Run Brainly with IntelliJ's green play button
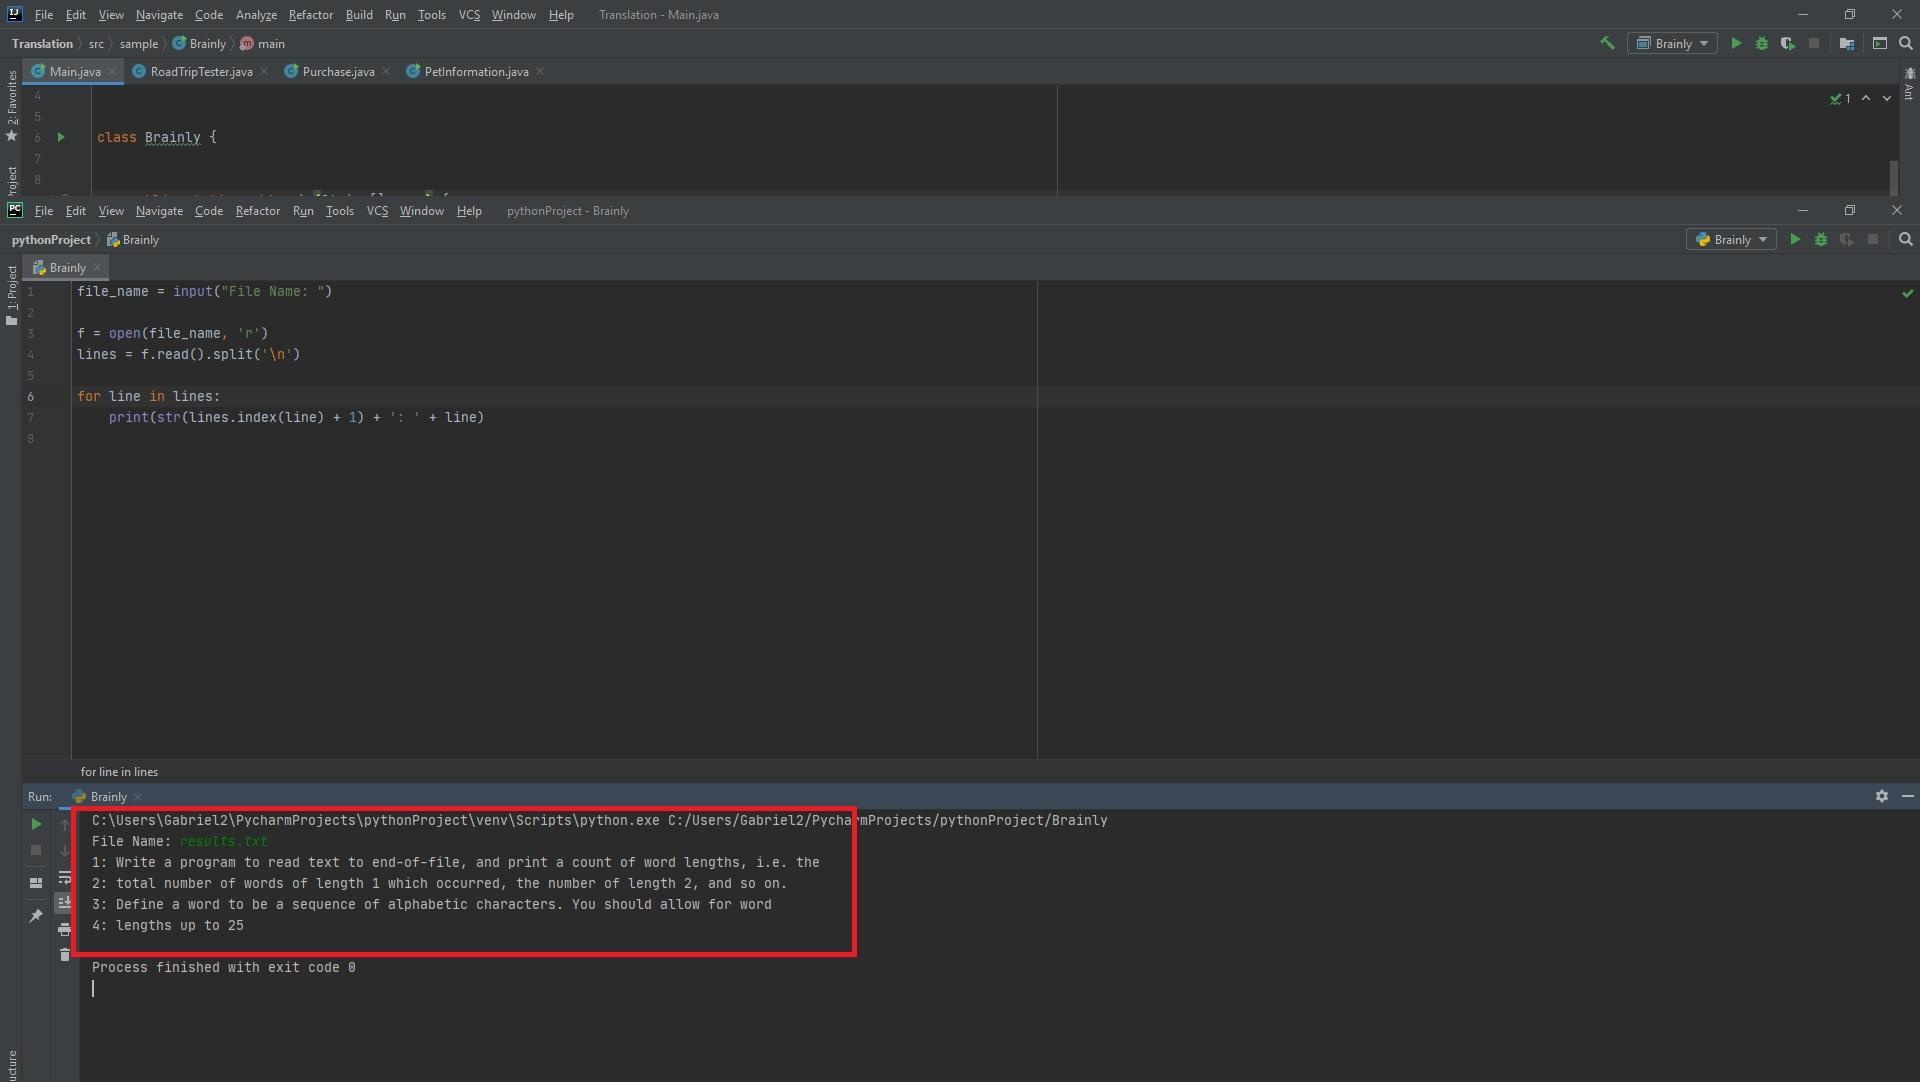 point(1736,43)
